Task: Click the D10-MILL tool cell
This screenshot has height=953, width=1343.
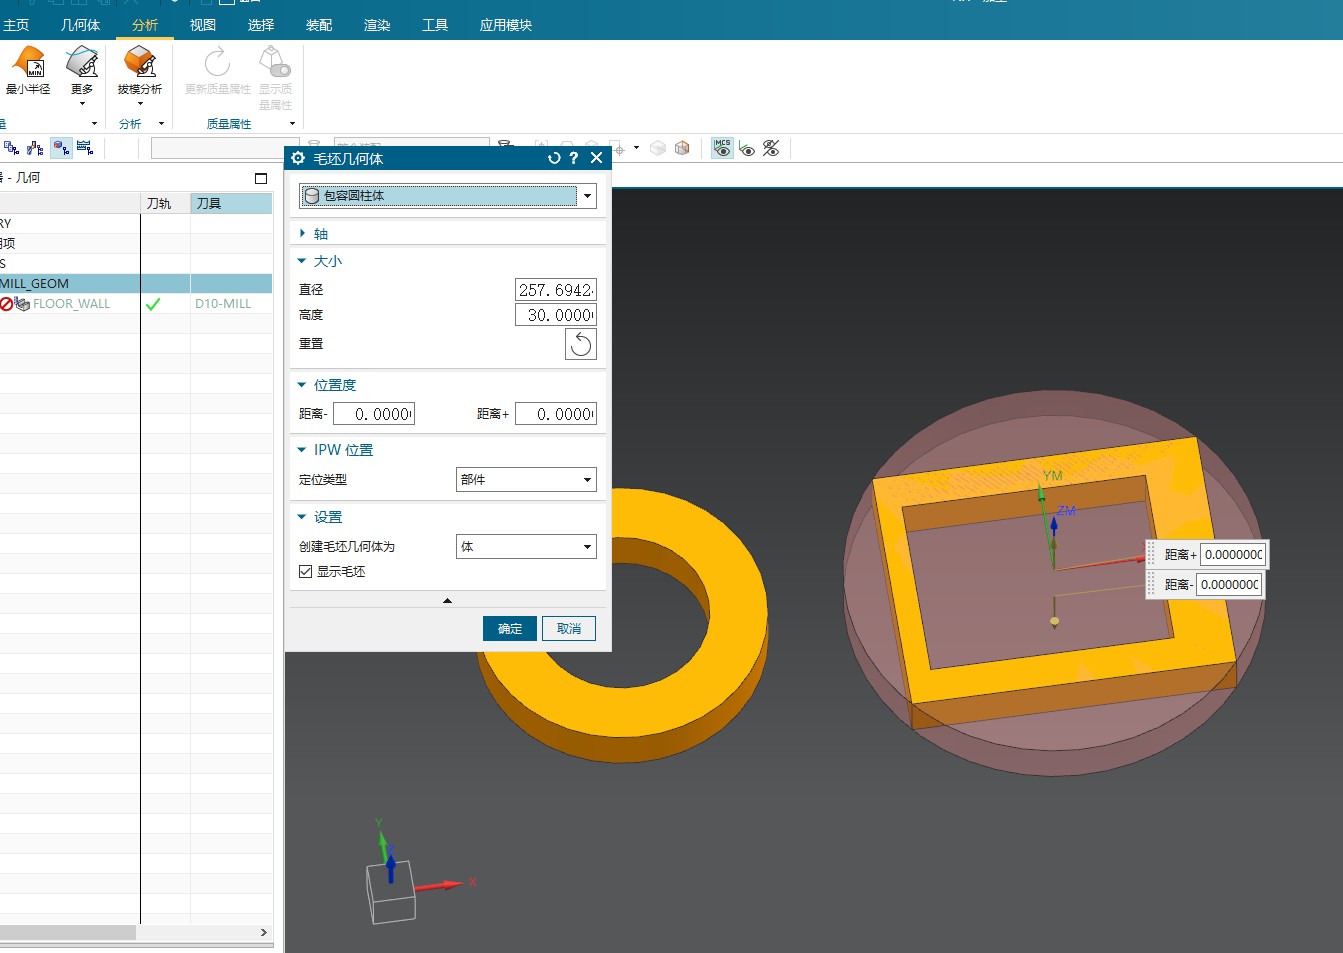Action: pos(231,304)
